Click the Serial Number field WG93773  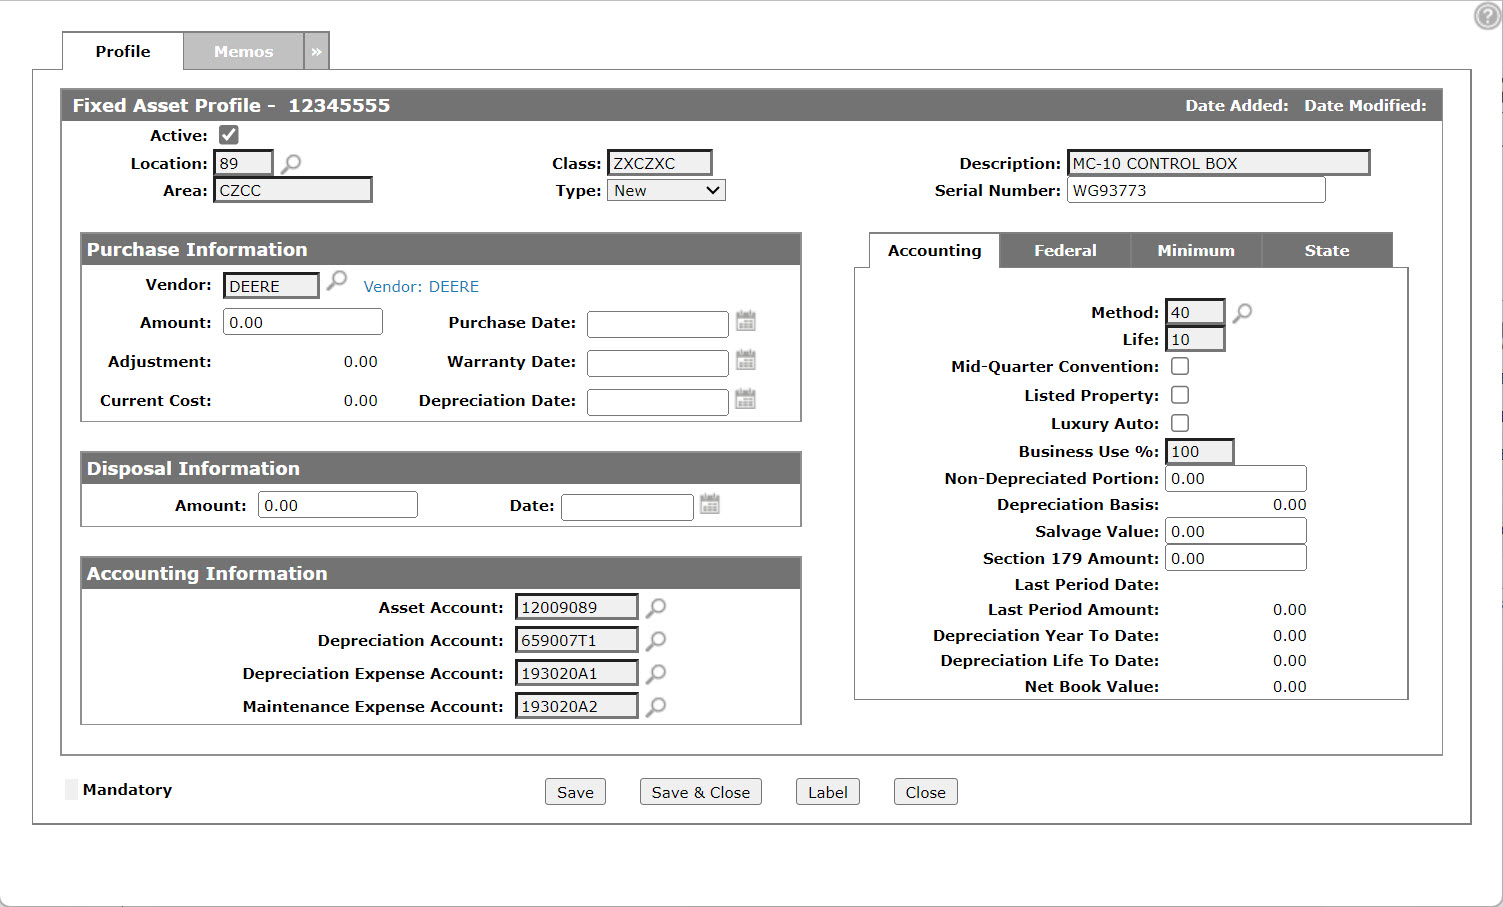pyautogui.click(x=1196, y=190)
